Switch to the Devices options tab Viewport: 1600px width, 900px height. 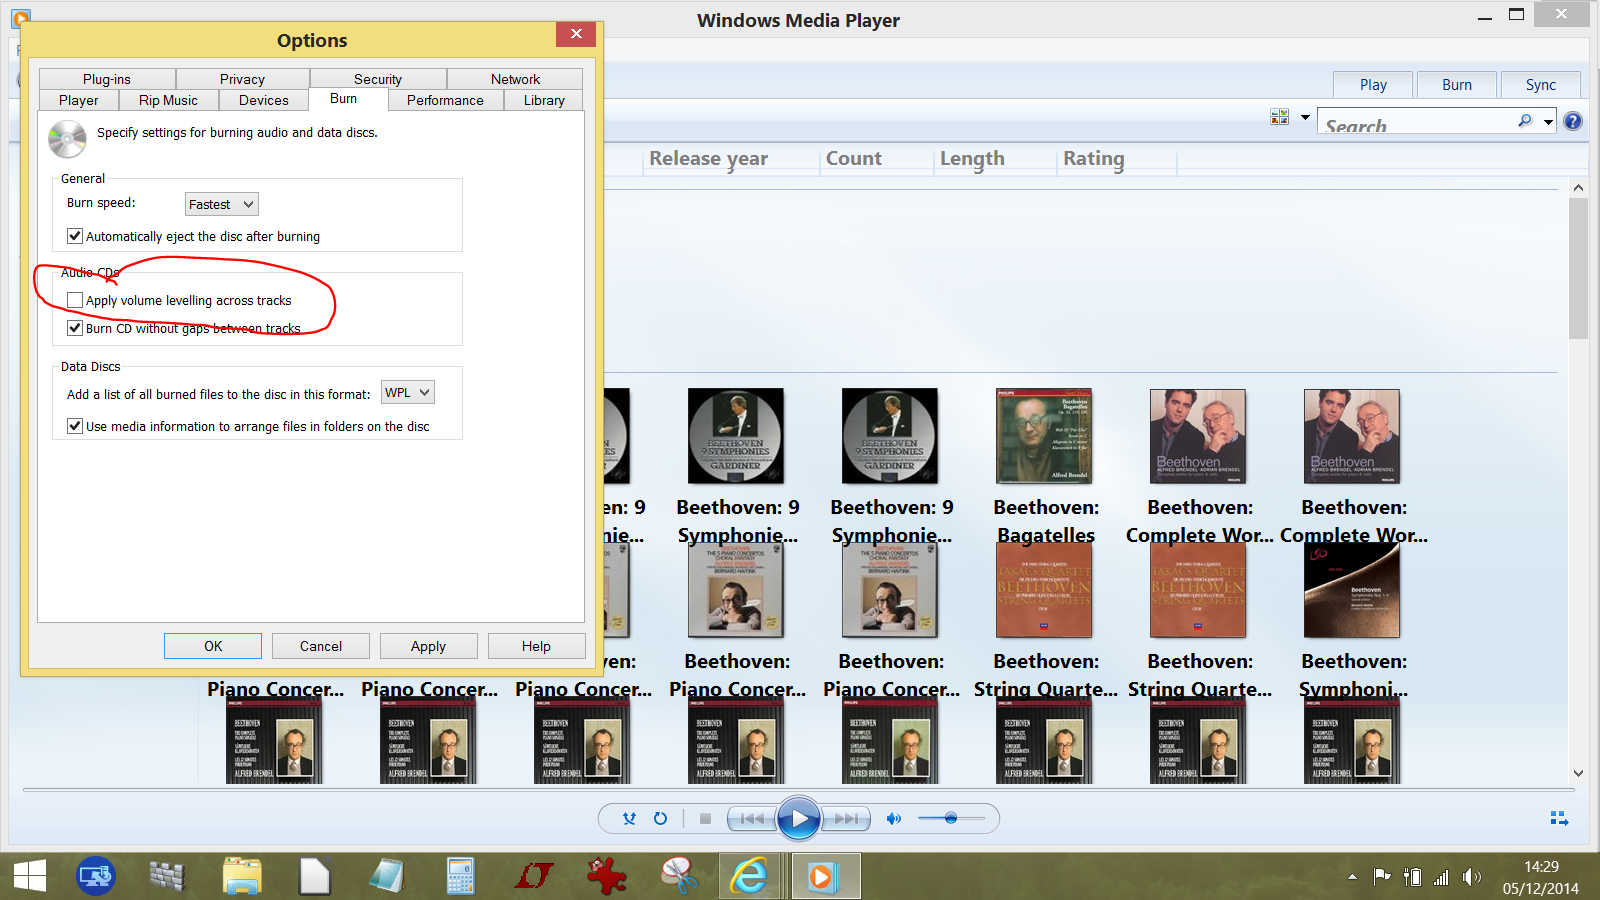(264, 100)
